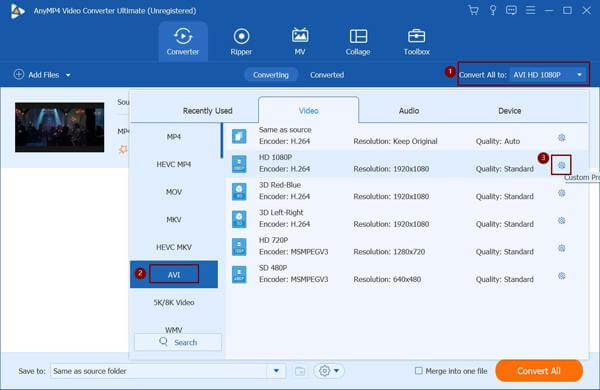Choose the HD 720P profile row
The image size is (600, 390).
pyautogui.click(x=406, y=246)
